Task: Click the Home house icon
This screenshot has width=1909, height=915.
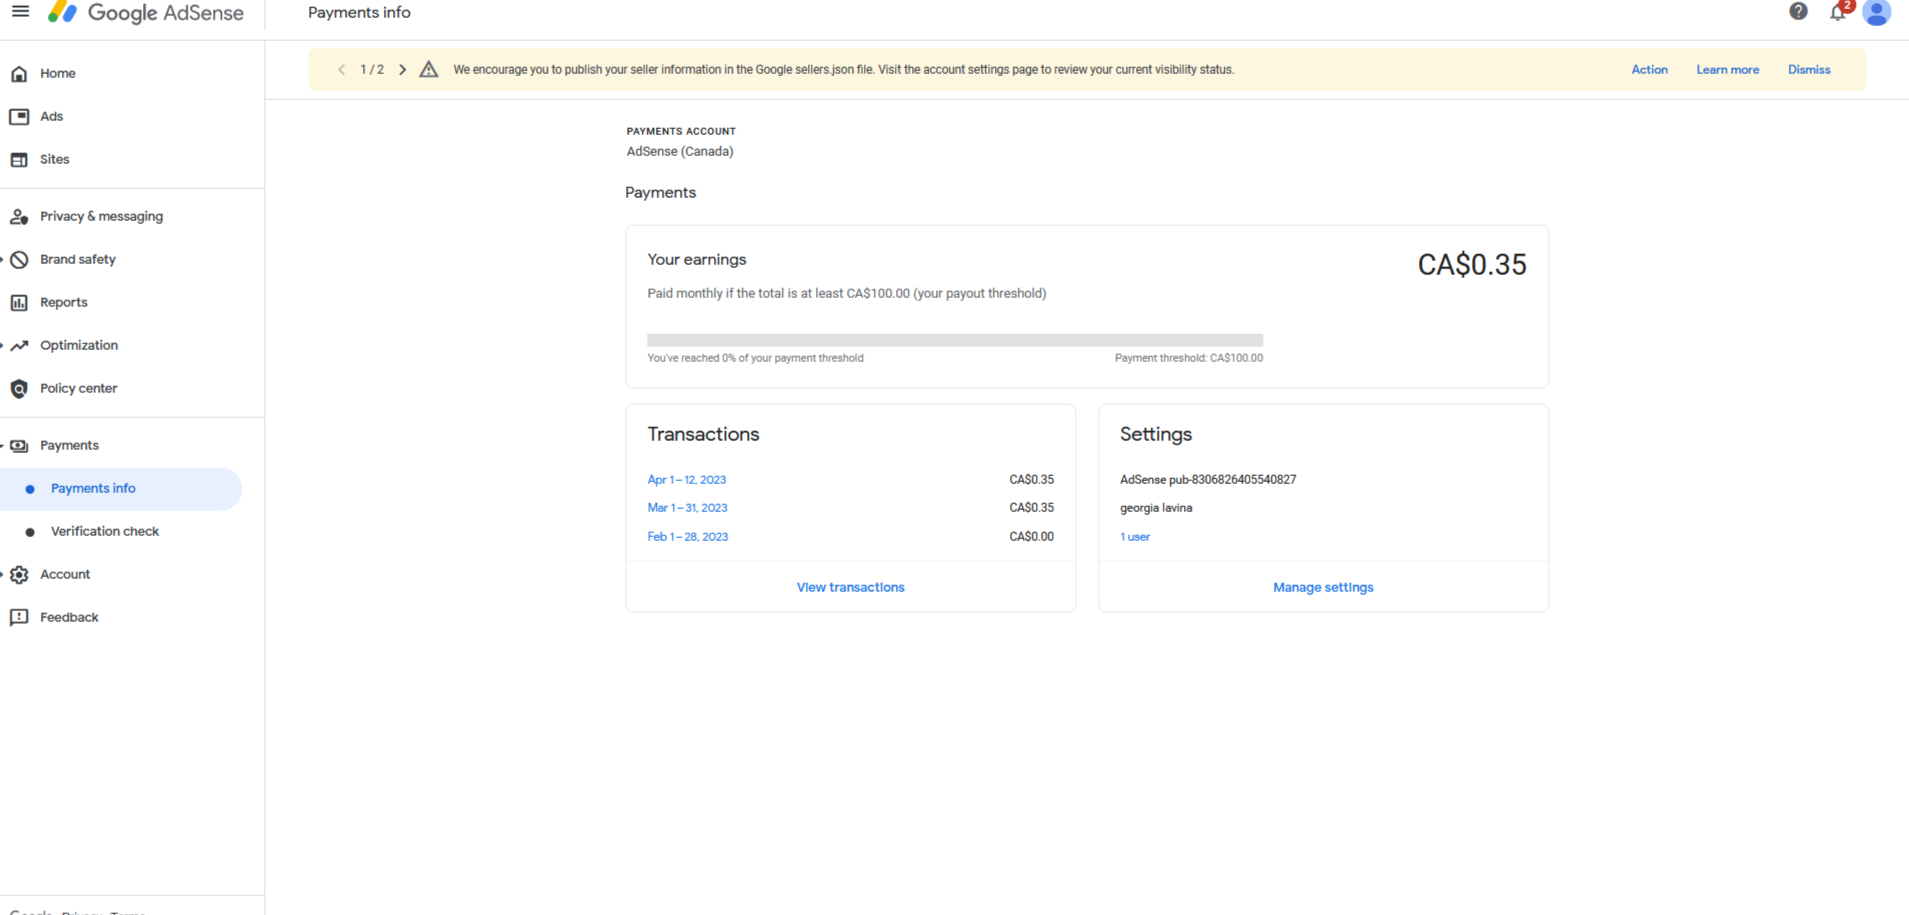Action: [x=19, y=74]
